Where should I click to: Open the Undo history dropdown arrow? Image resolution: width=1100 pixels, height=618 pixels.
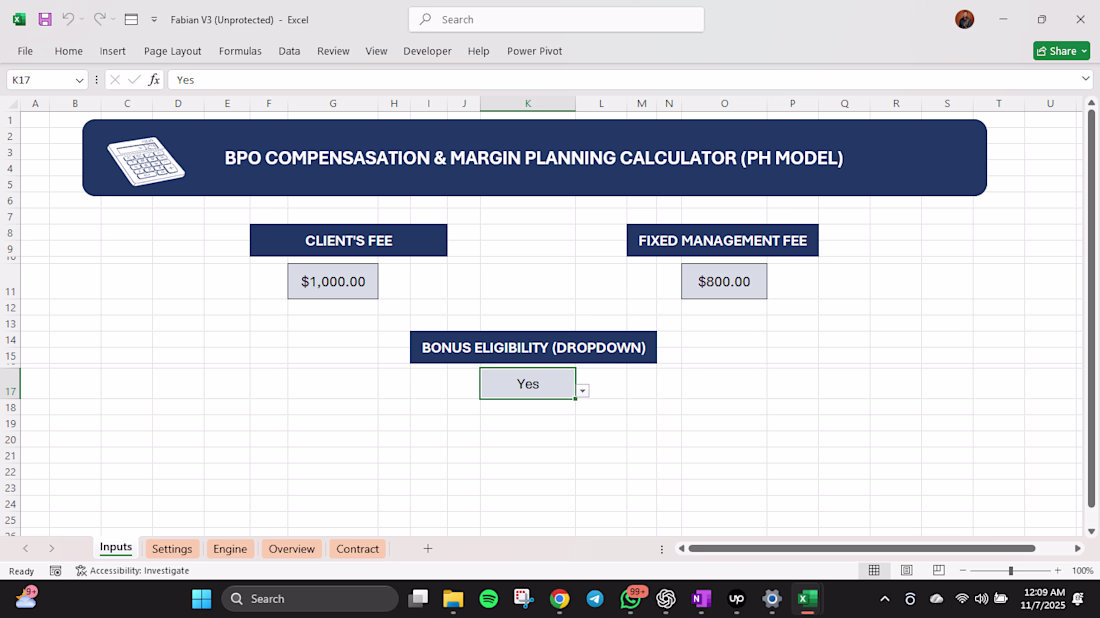pyautogui.click(x=81, y=20)
